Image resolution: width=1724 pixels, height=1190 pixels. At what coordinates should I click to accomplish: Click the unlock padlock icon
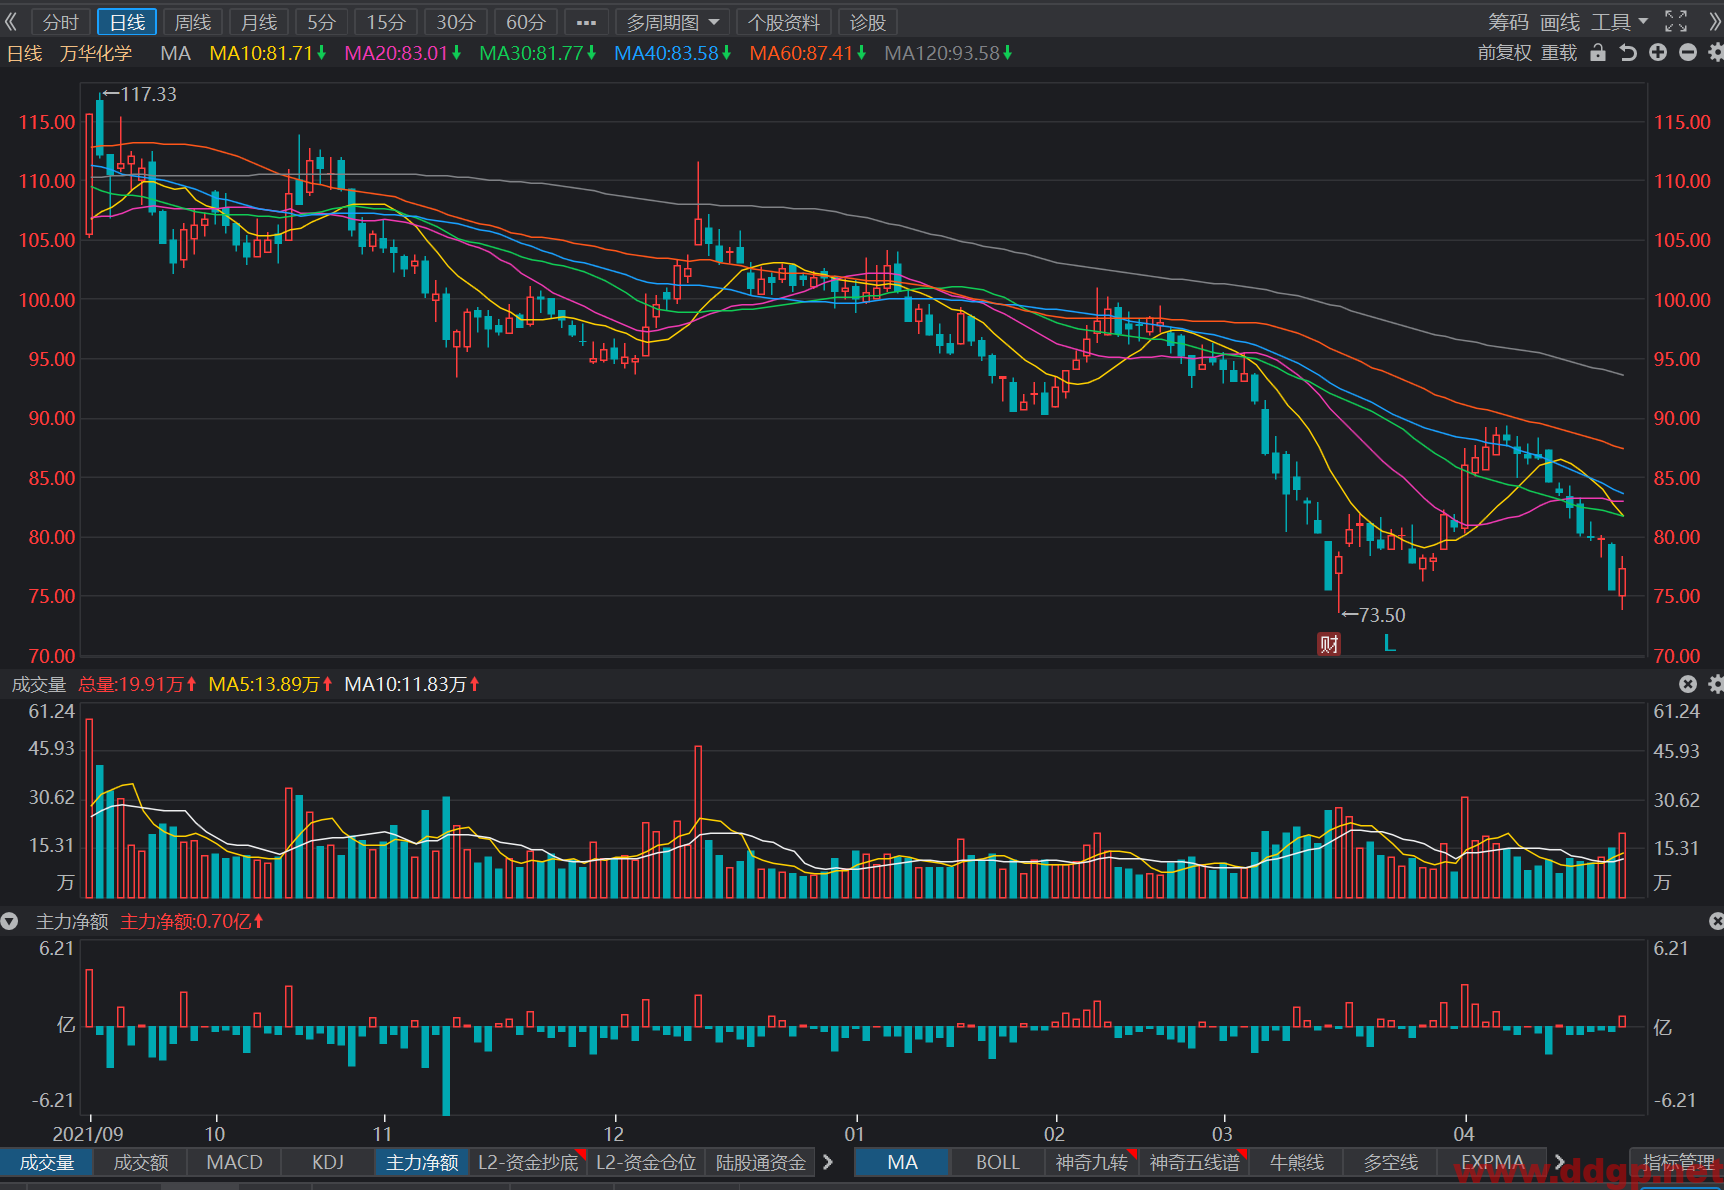pos(1598,53)
